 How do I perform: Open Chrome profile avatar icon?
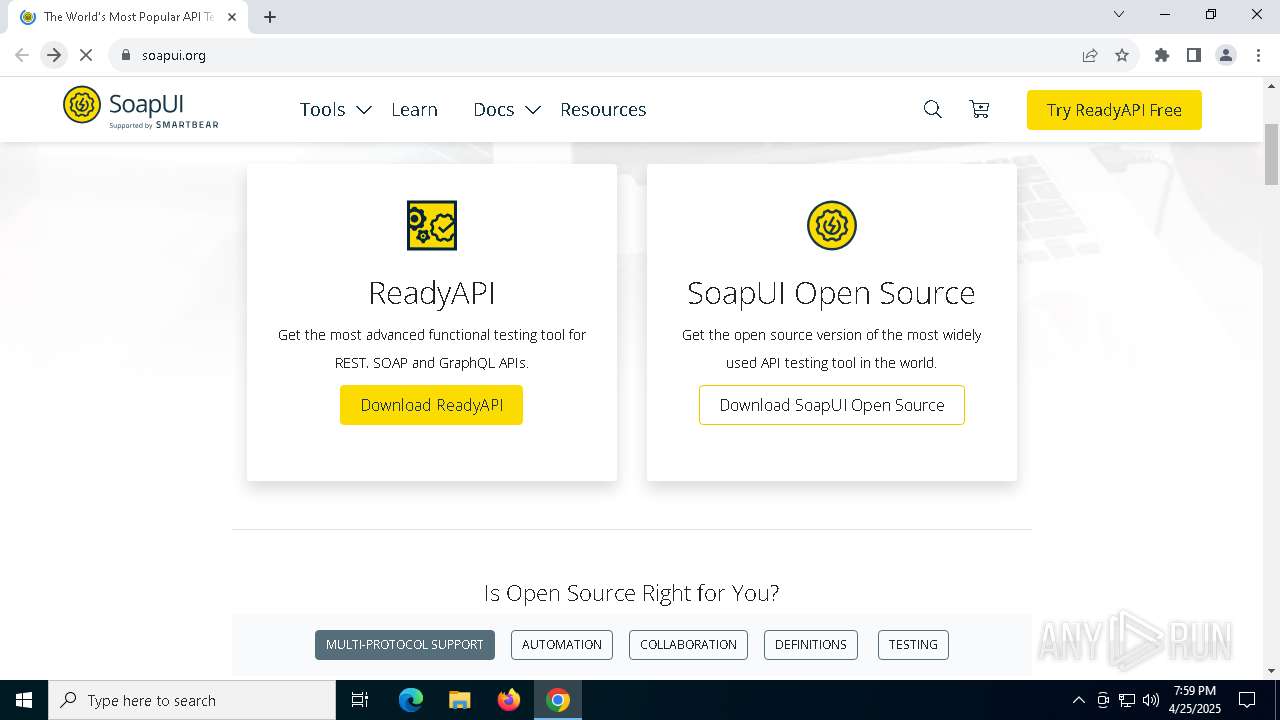point(1226,55)
